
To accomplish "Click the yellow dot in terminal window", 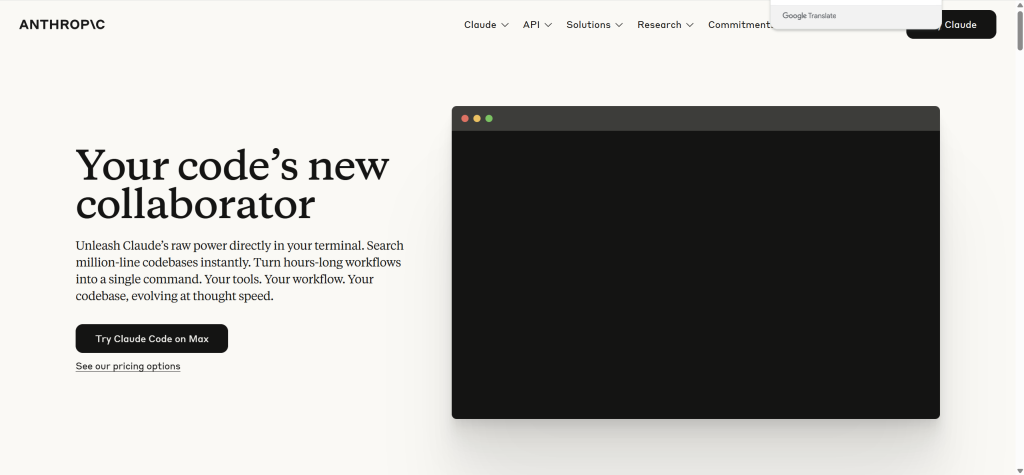I will 477,118.
